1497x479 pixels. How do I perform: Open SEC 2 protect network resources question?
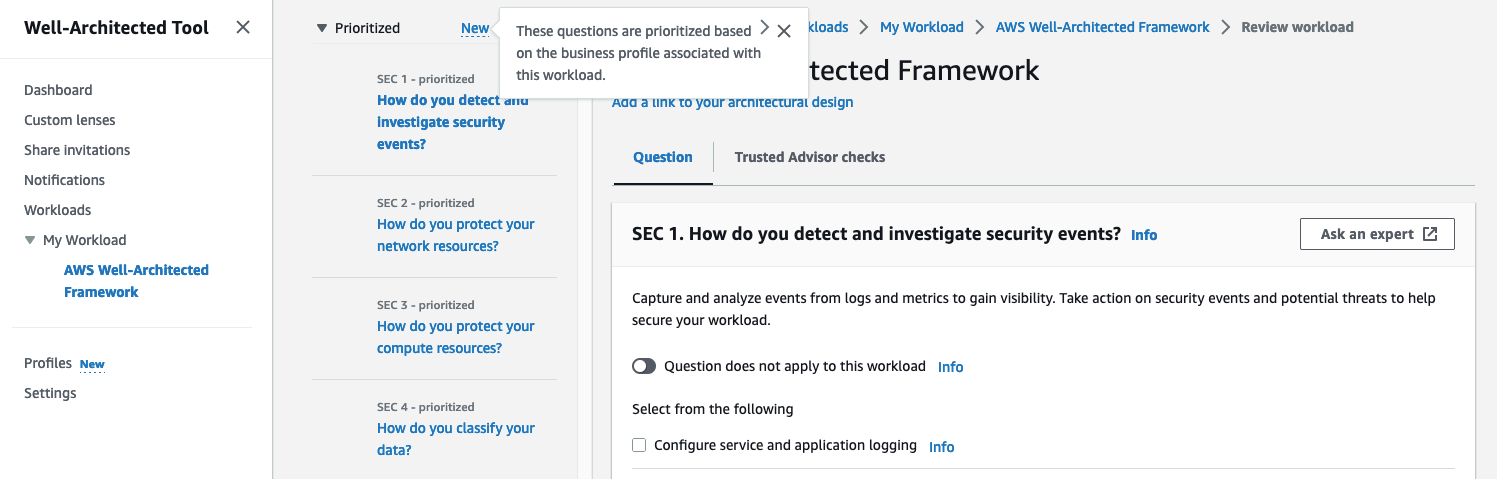tap(455, 235)
